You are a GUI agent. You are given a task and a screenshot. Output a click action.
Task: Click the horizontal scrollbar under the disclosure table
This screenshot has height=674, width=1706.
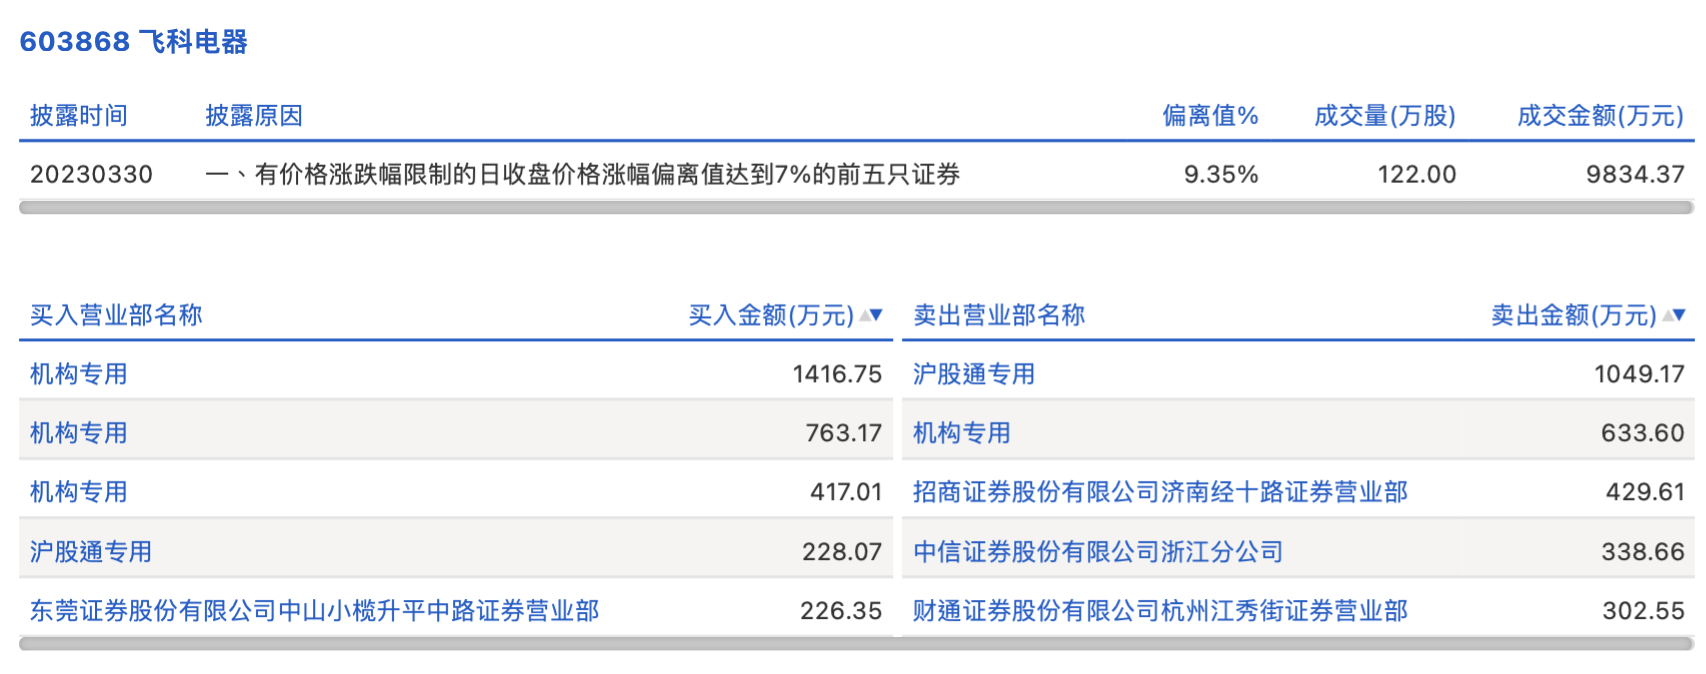(x=855, y=208)
